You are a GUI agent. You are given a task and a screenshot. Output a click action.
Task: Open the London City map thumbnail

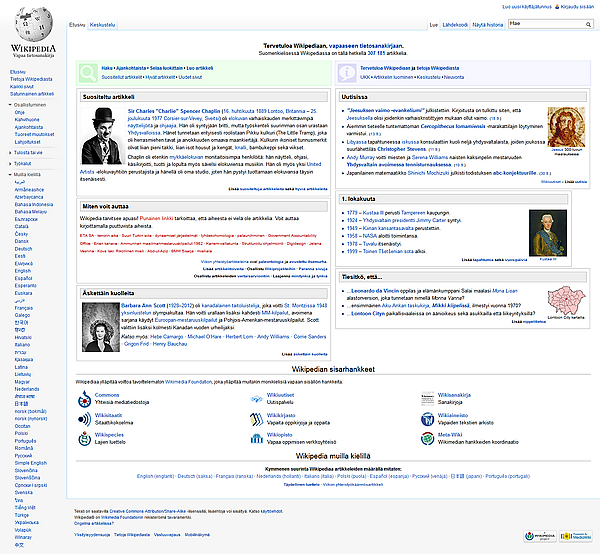tap(566, 300)
